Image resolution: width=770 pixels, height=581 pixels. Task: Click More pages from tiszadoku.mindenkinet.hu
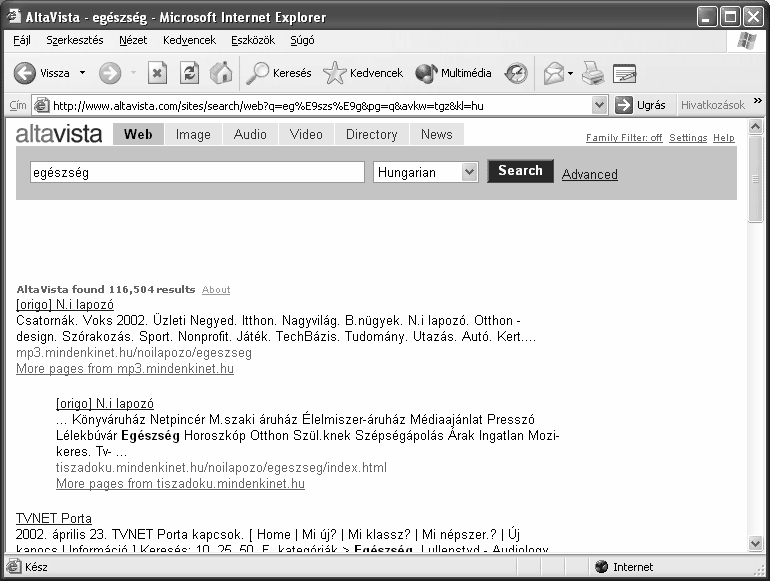[x=180, y=483]
